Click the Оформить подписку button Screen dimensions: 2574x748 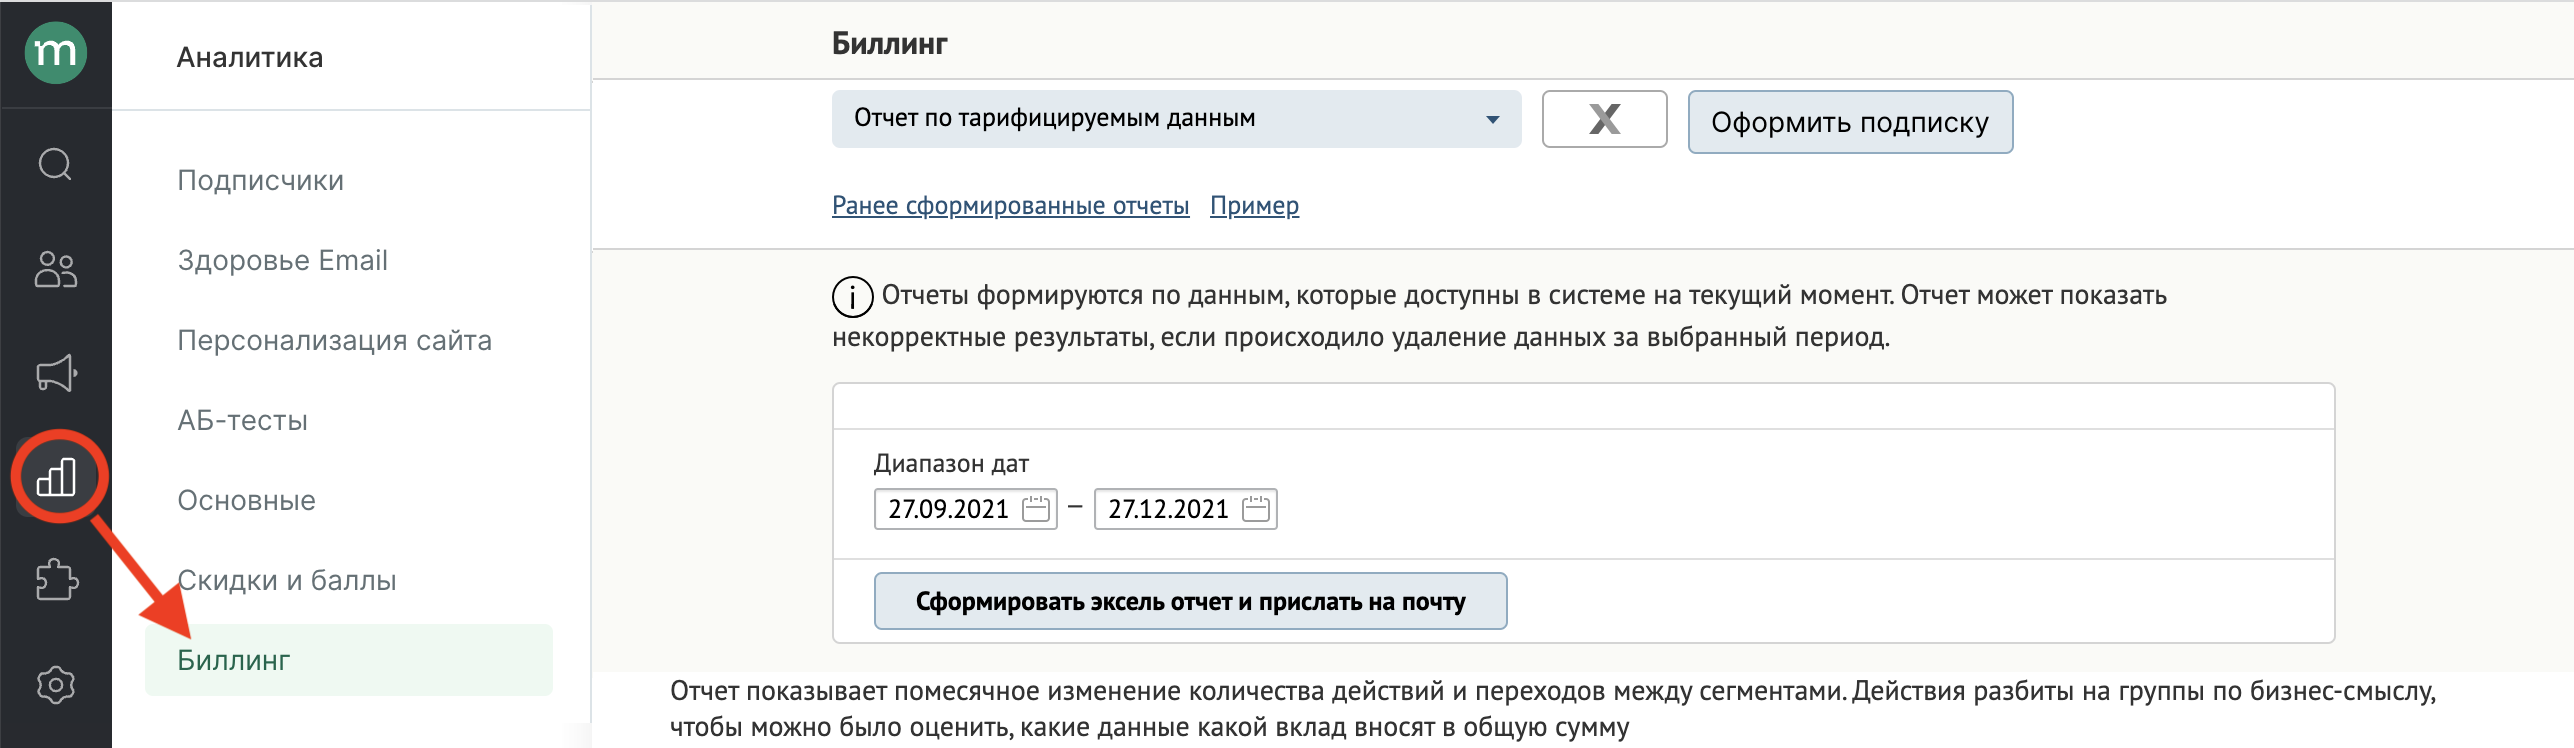[1850, 122]
